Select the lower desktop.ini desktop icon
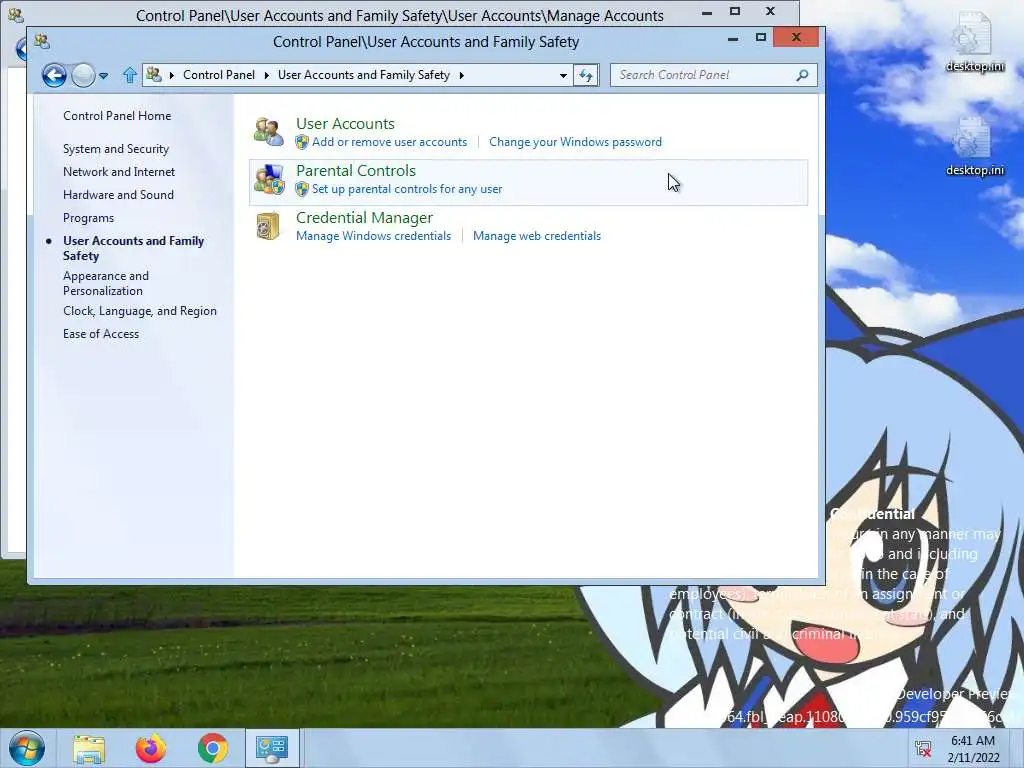 (974, 146)
